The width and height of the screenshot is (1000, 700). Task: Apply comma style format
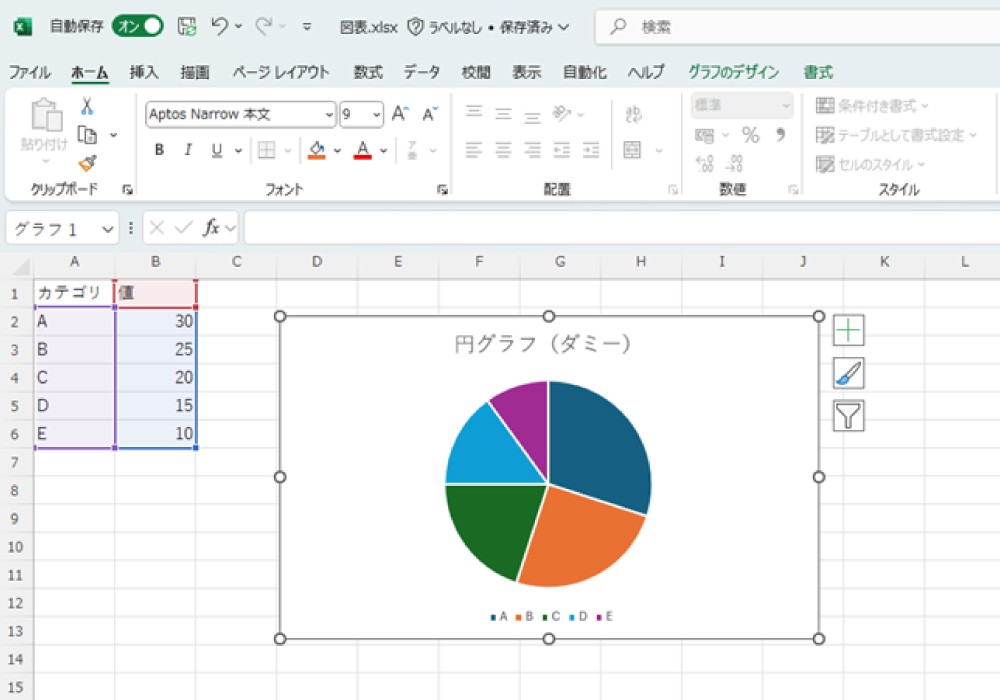781,135
